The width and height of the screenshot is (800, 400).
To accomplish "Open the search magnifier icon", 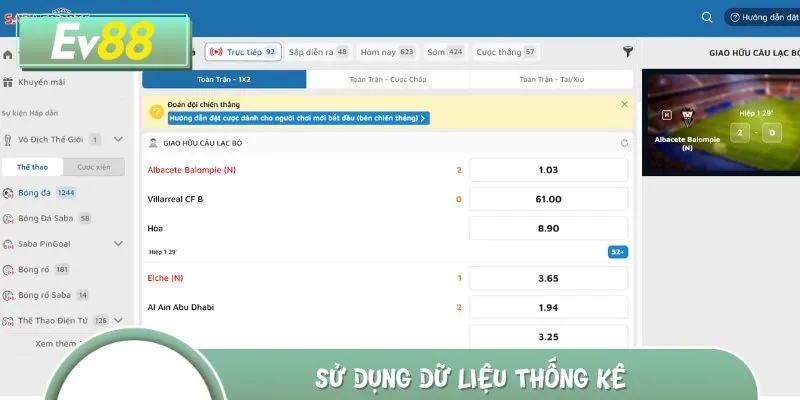I will pos(707,17).
